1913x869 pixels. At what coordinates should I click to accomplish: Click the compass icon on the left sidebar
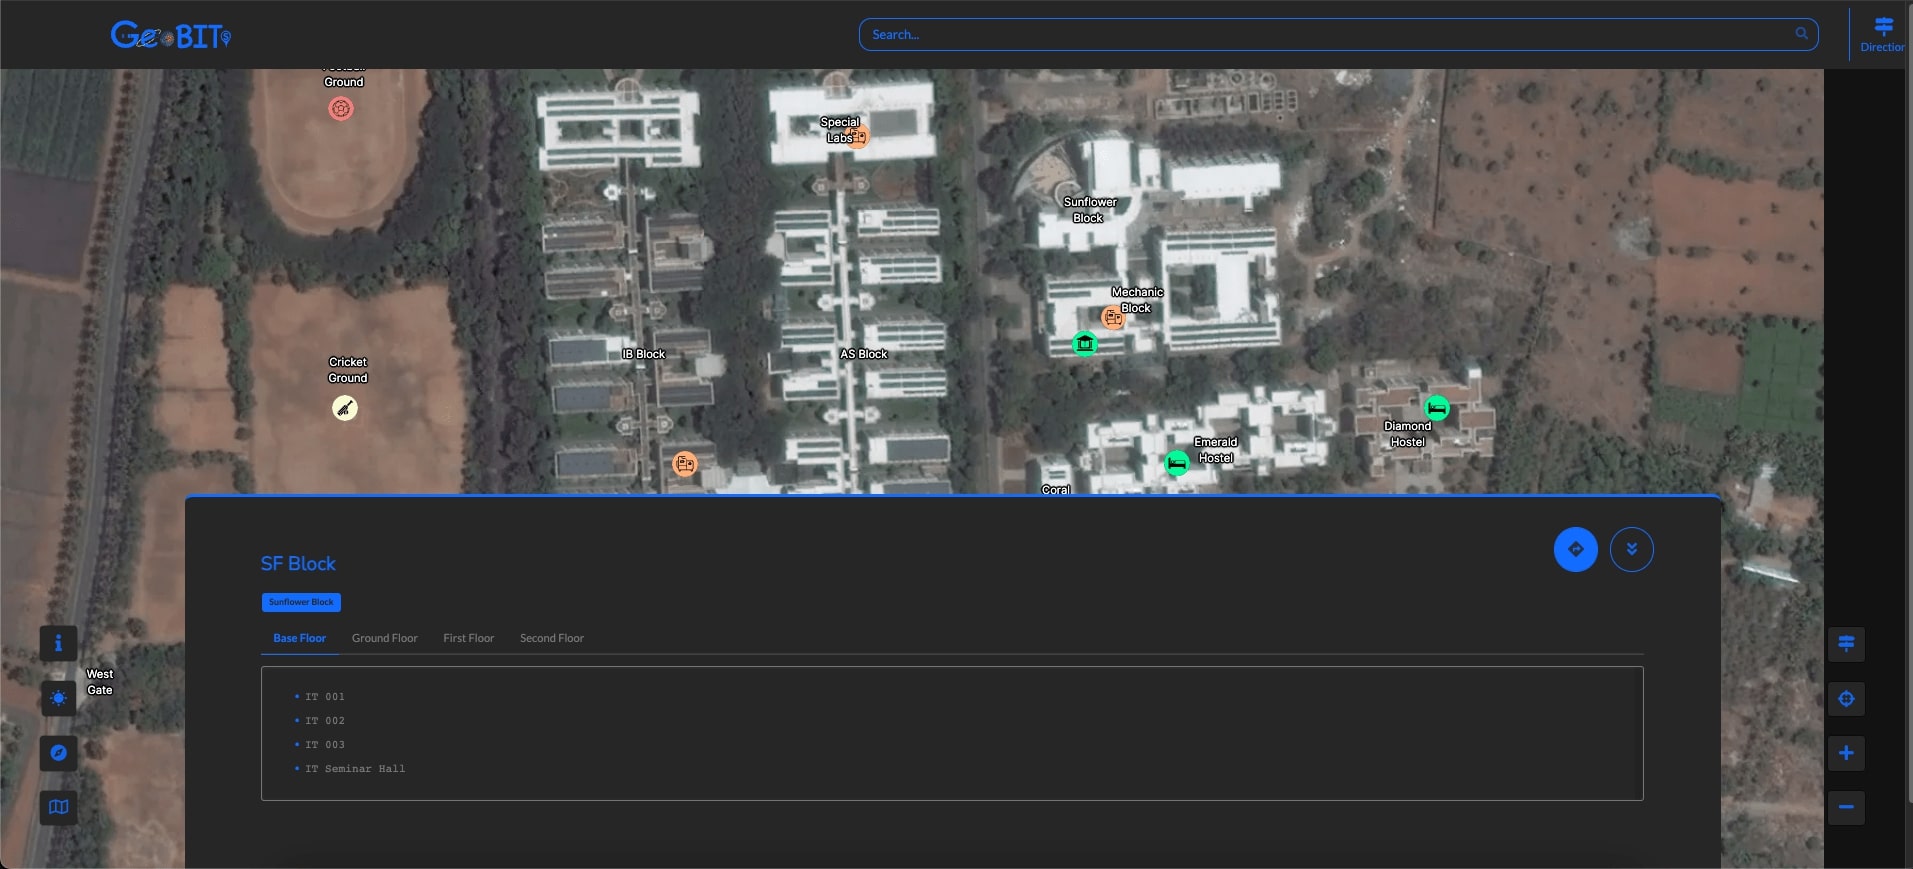tap(58, 752)
